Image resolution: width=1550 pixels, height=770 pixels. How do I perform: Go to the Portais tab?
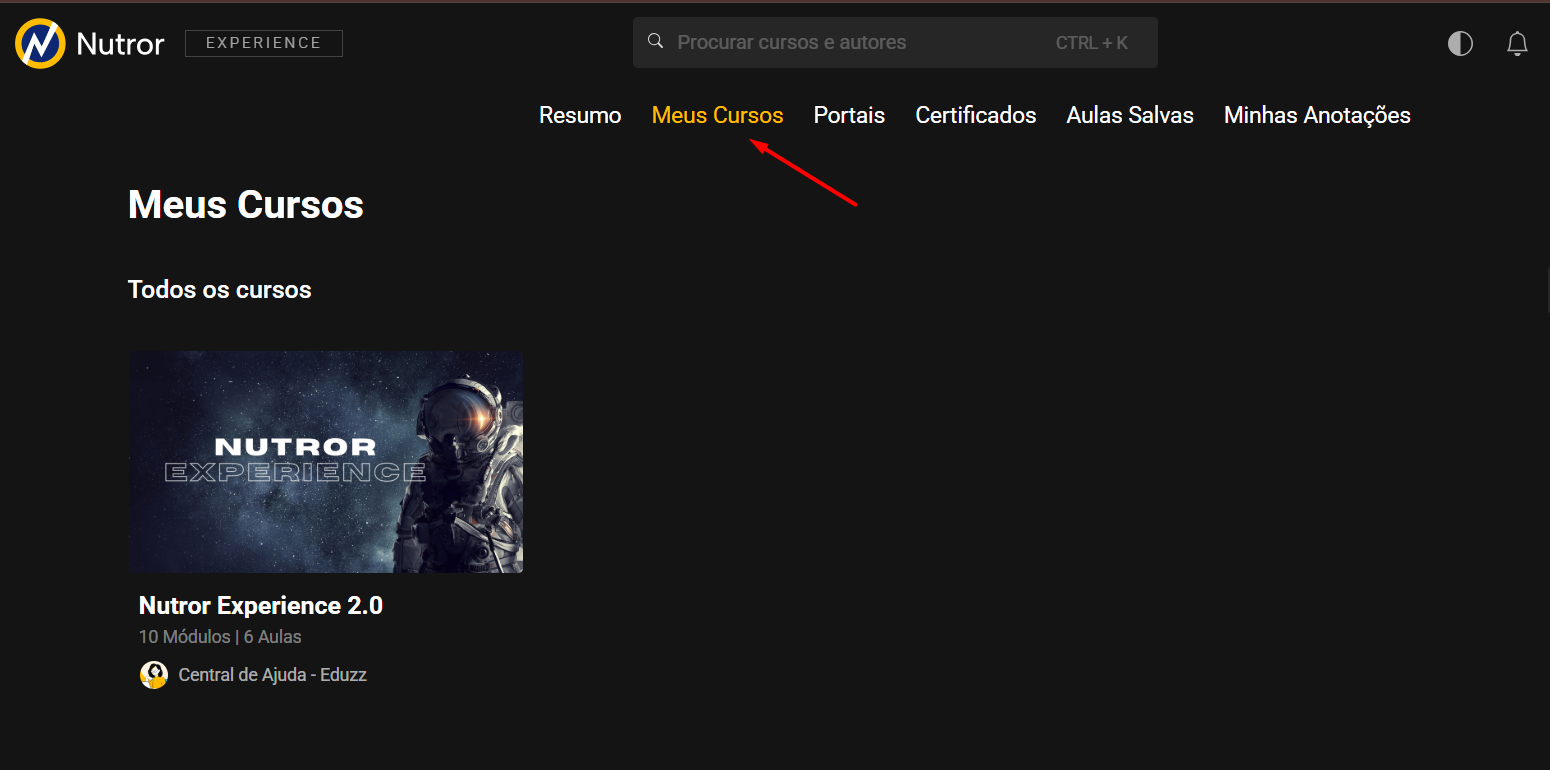click(x=849, y=115)
